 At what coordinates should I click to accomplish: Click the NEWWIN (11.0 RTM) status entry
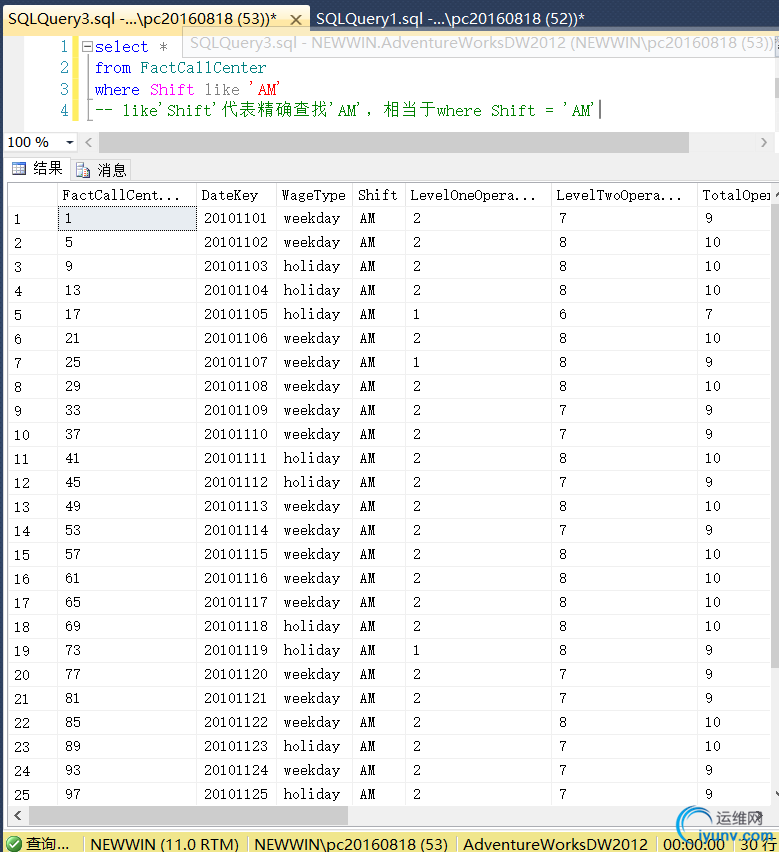pyautogui.click(x=165, y=844)
